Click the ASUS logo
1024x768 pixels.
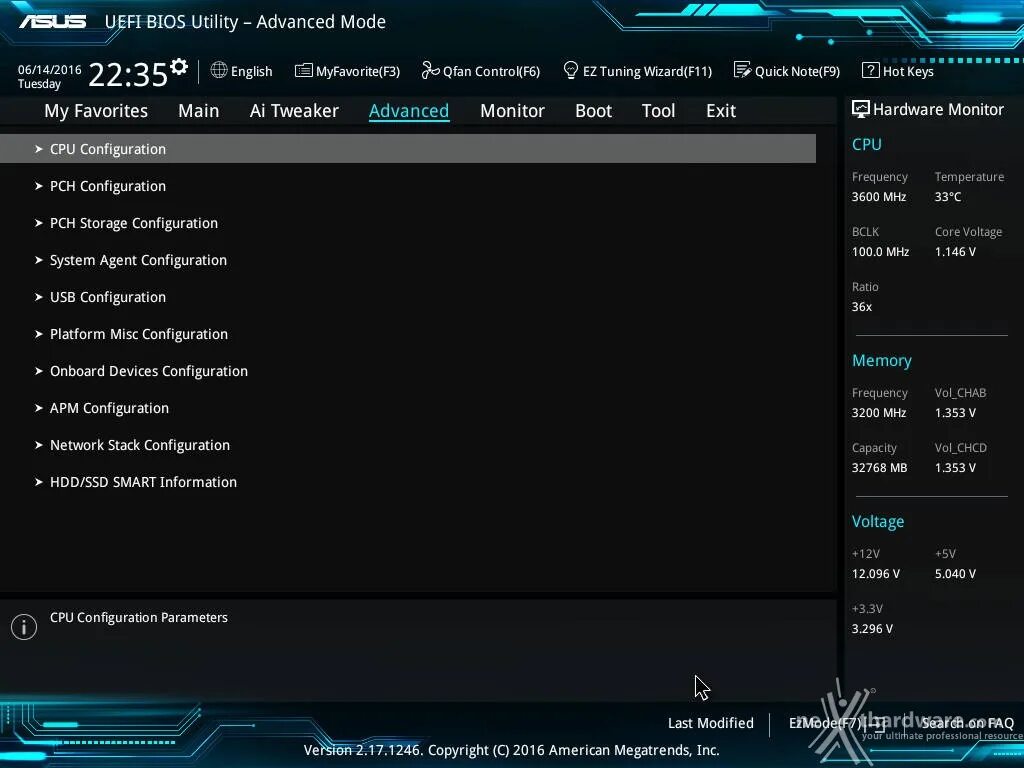(x=52, y=22)
